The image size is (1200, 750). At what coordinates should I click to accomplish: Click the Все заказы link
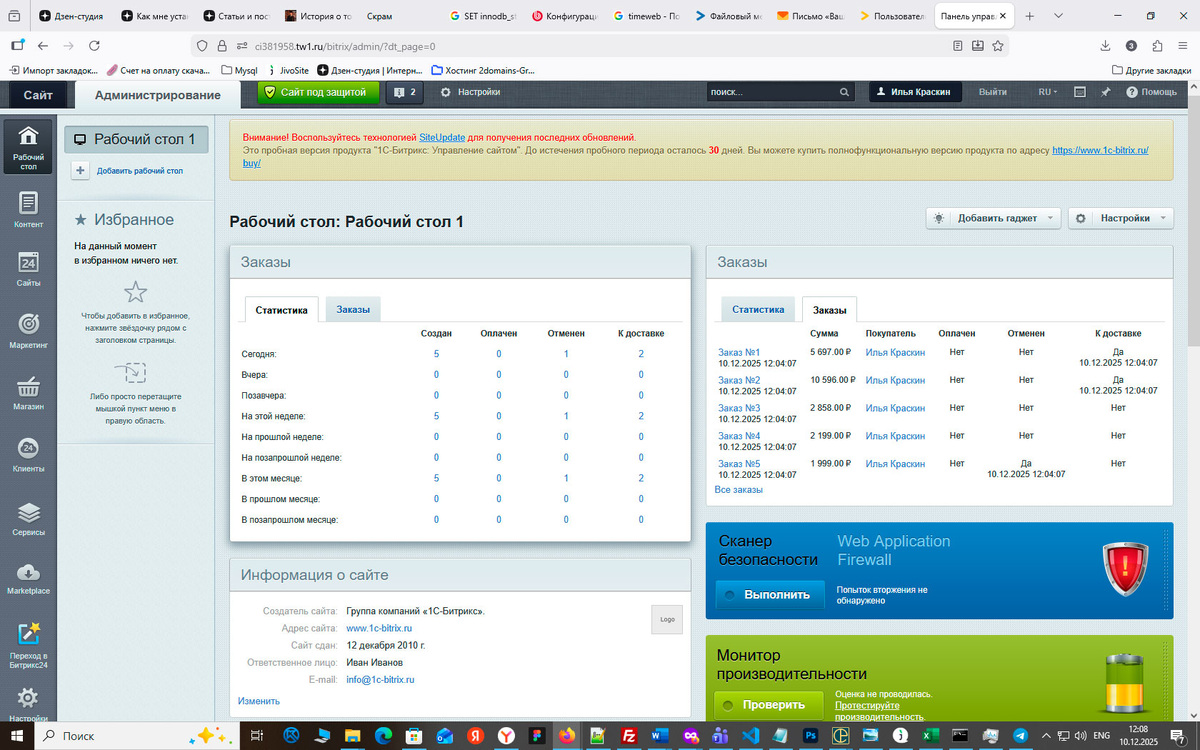[x=739, y=490]
